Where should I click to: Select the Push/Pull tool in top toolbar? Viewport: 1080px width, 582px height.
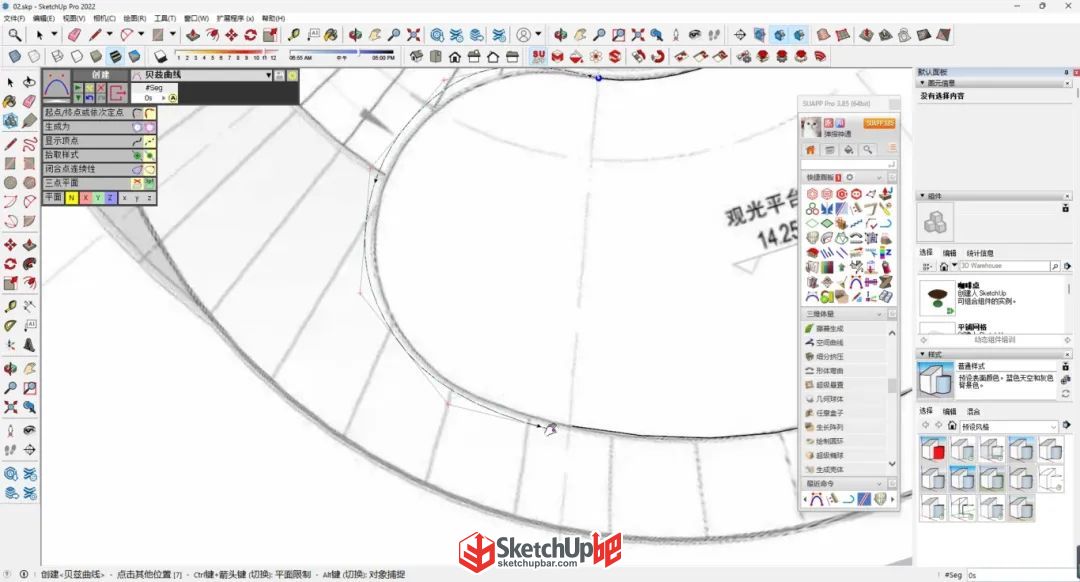pyautogui.click(x=193, y=34)
